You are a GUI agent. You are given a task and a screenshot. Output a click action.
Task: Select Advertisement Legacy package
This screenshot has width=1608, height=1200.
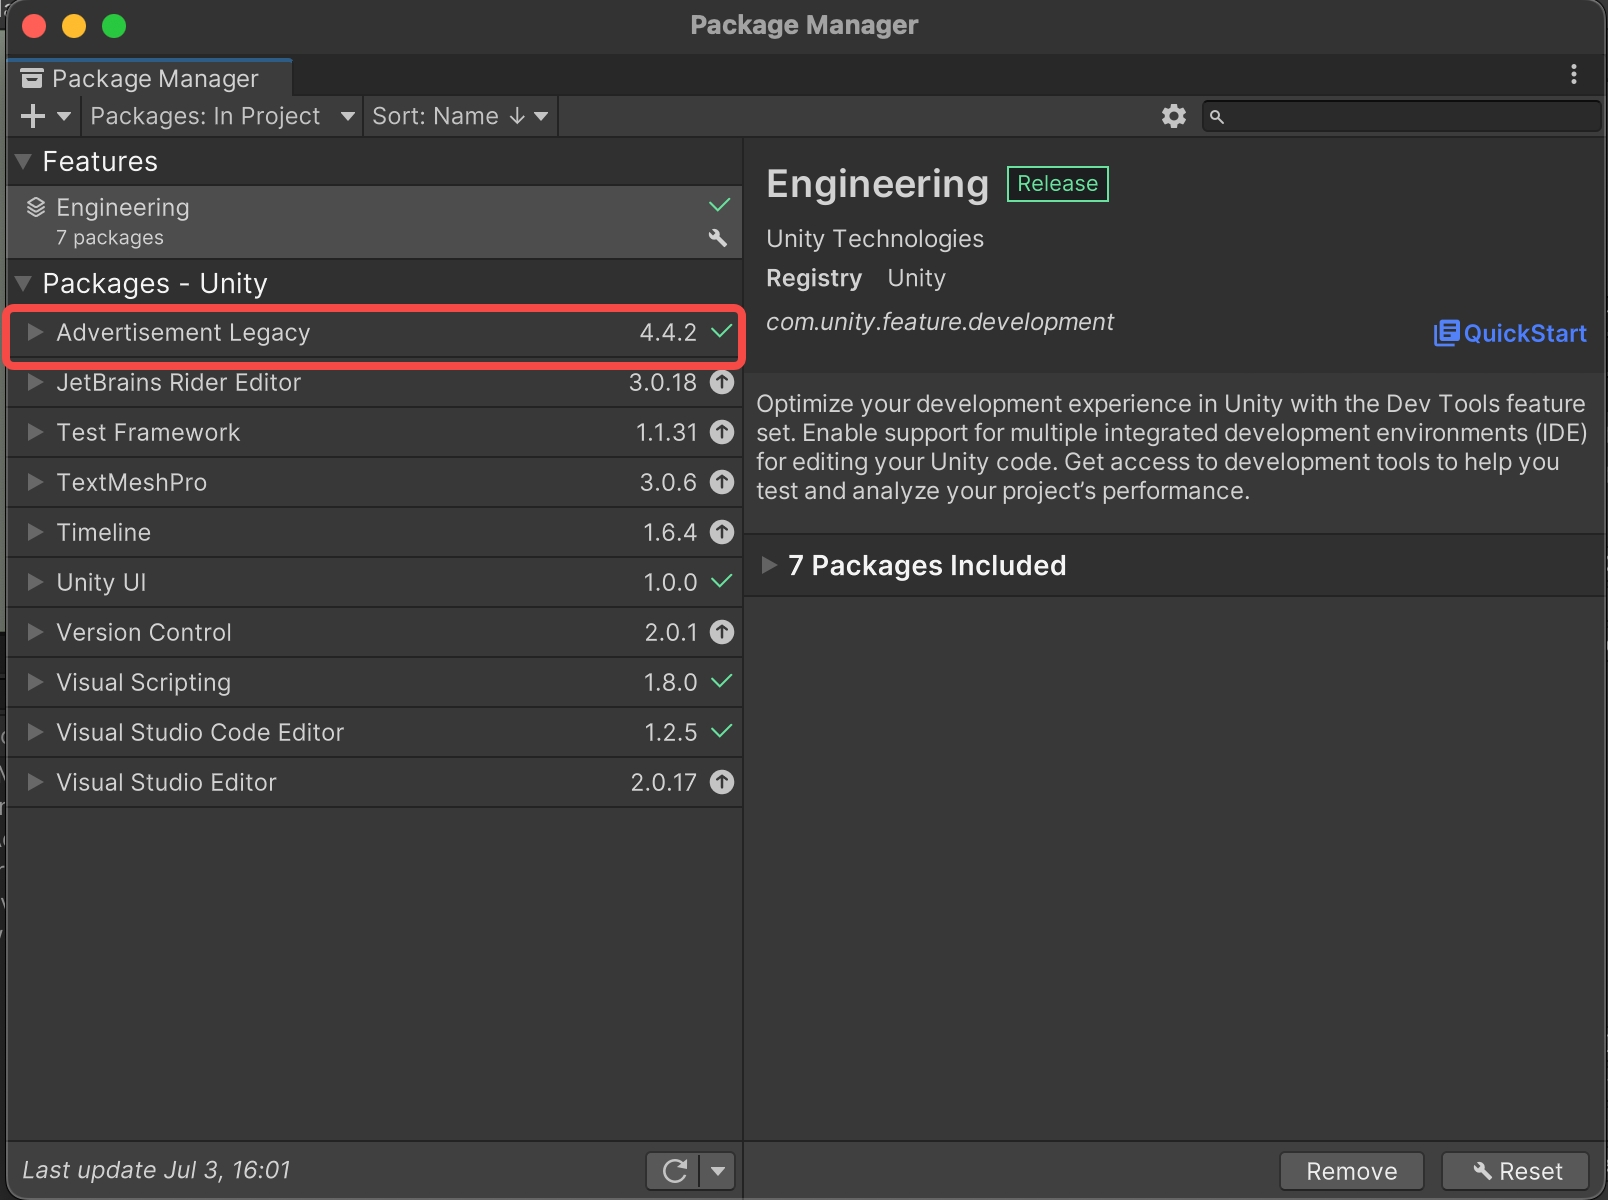pyautogui.click(x=375, y=332)
